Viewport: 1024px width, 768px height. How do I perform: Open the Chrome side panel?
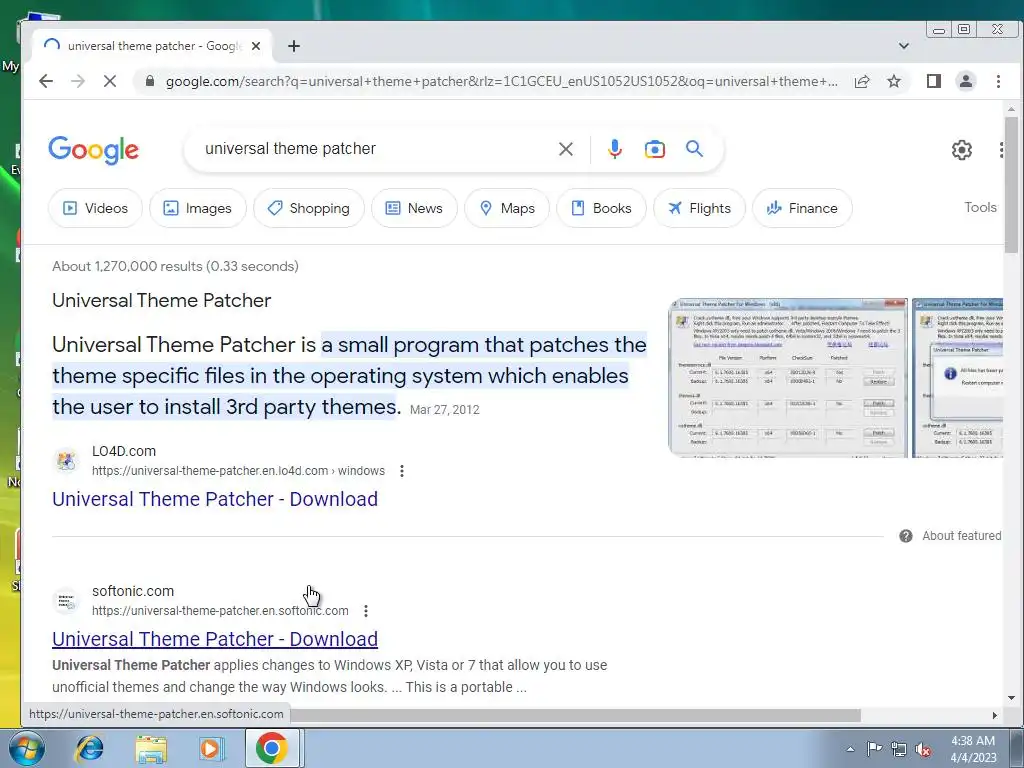pos(934,81)
